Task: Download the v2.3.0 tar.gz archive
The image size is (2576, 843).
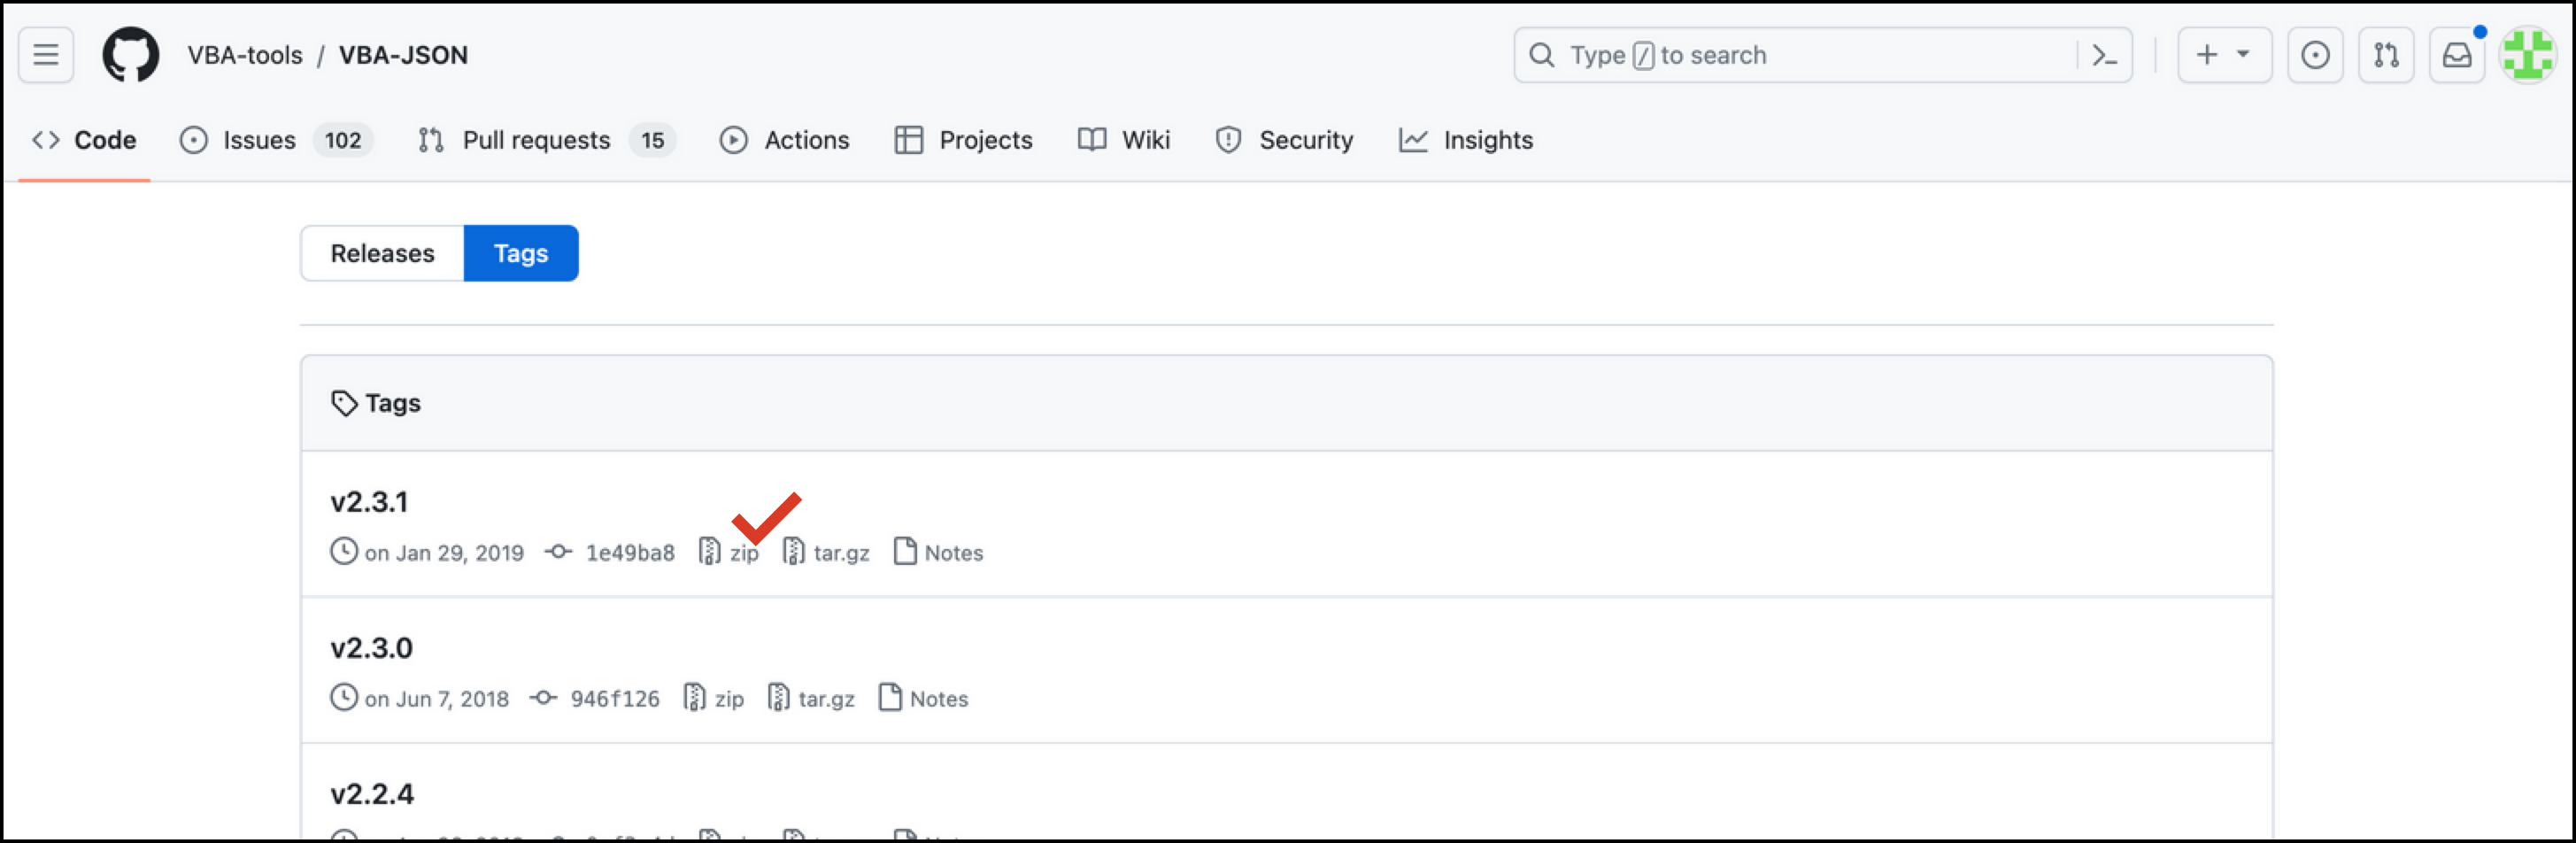Action: [811, 698]
